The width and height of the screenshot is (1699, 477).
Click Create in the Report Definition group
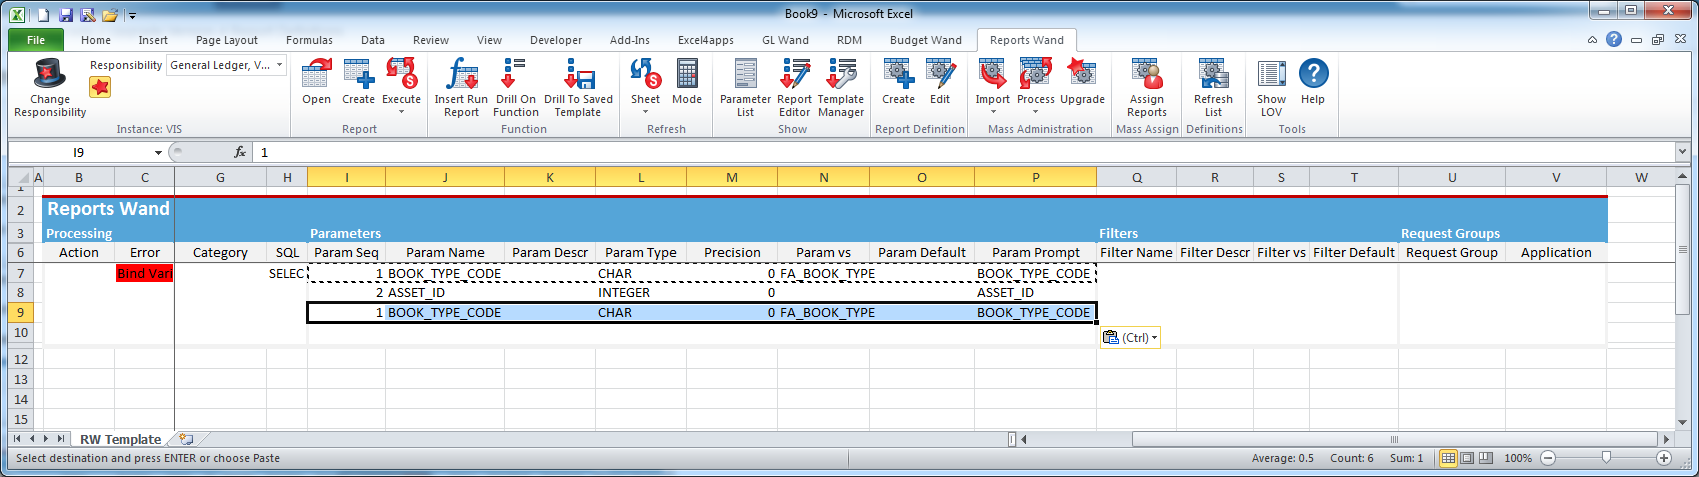pos(898,74)
